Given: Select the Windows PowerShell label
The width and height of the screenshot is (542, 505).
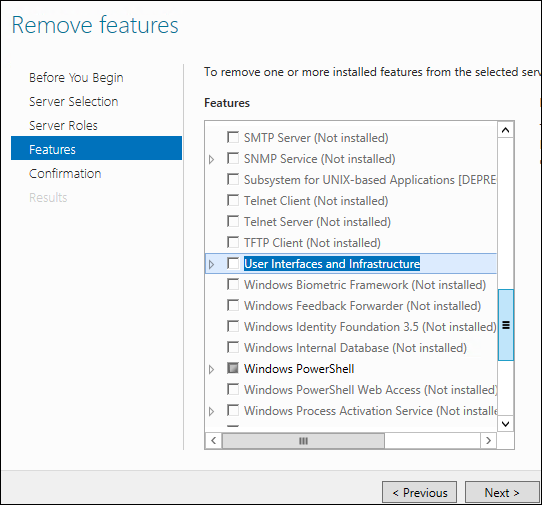Looking at the screenshot, I should click(299, 369).
